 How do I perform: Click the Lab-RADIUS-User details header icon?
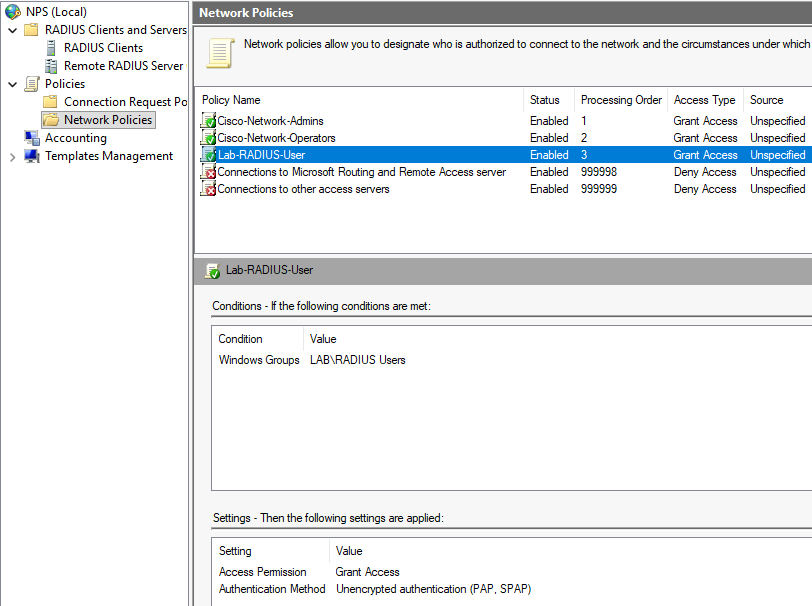point(212,270)
